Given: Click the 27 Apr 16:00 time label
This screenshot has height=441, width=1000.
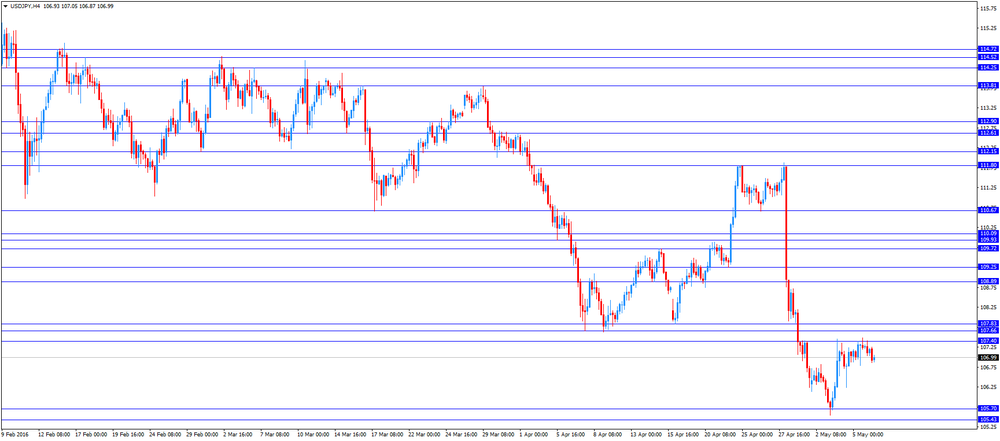Looking at the screenshot, I should [796, 435].
